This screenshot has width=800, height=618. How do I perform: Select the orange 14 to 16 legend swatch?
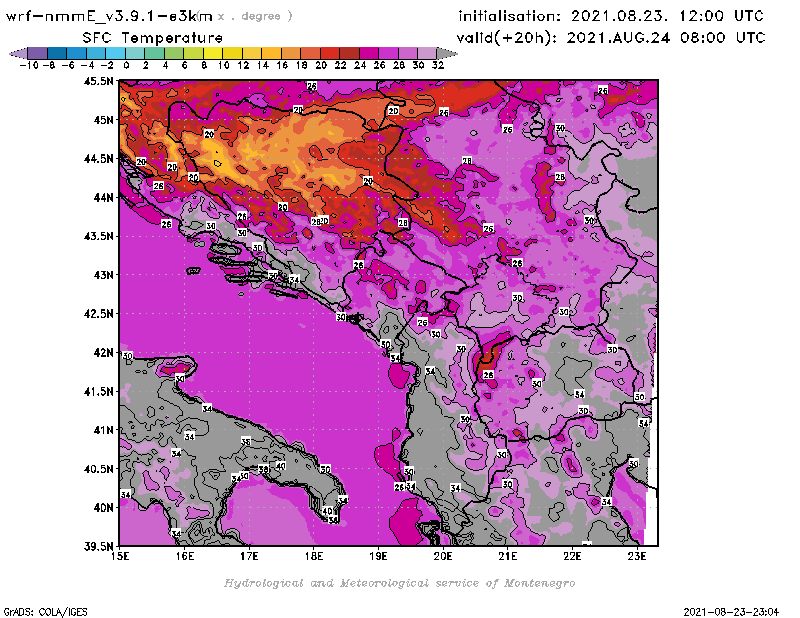point(271,53)
